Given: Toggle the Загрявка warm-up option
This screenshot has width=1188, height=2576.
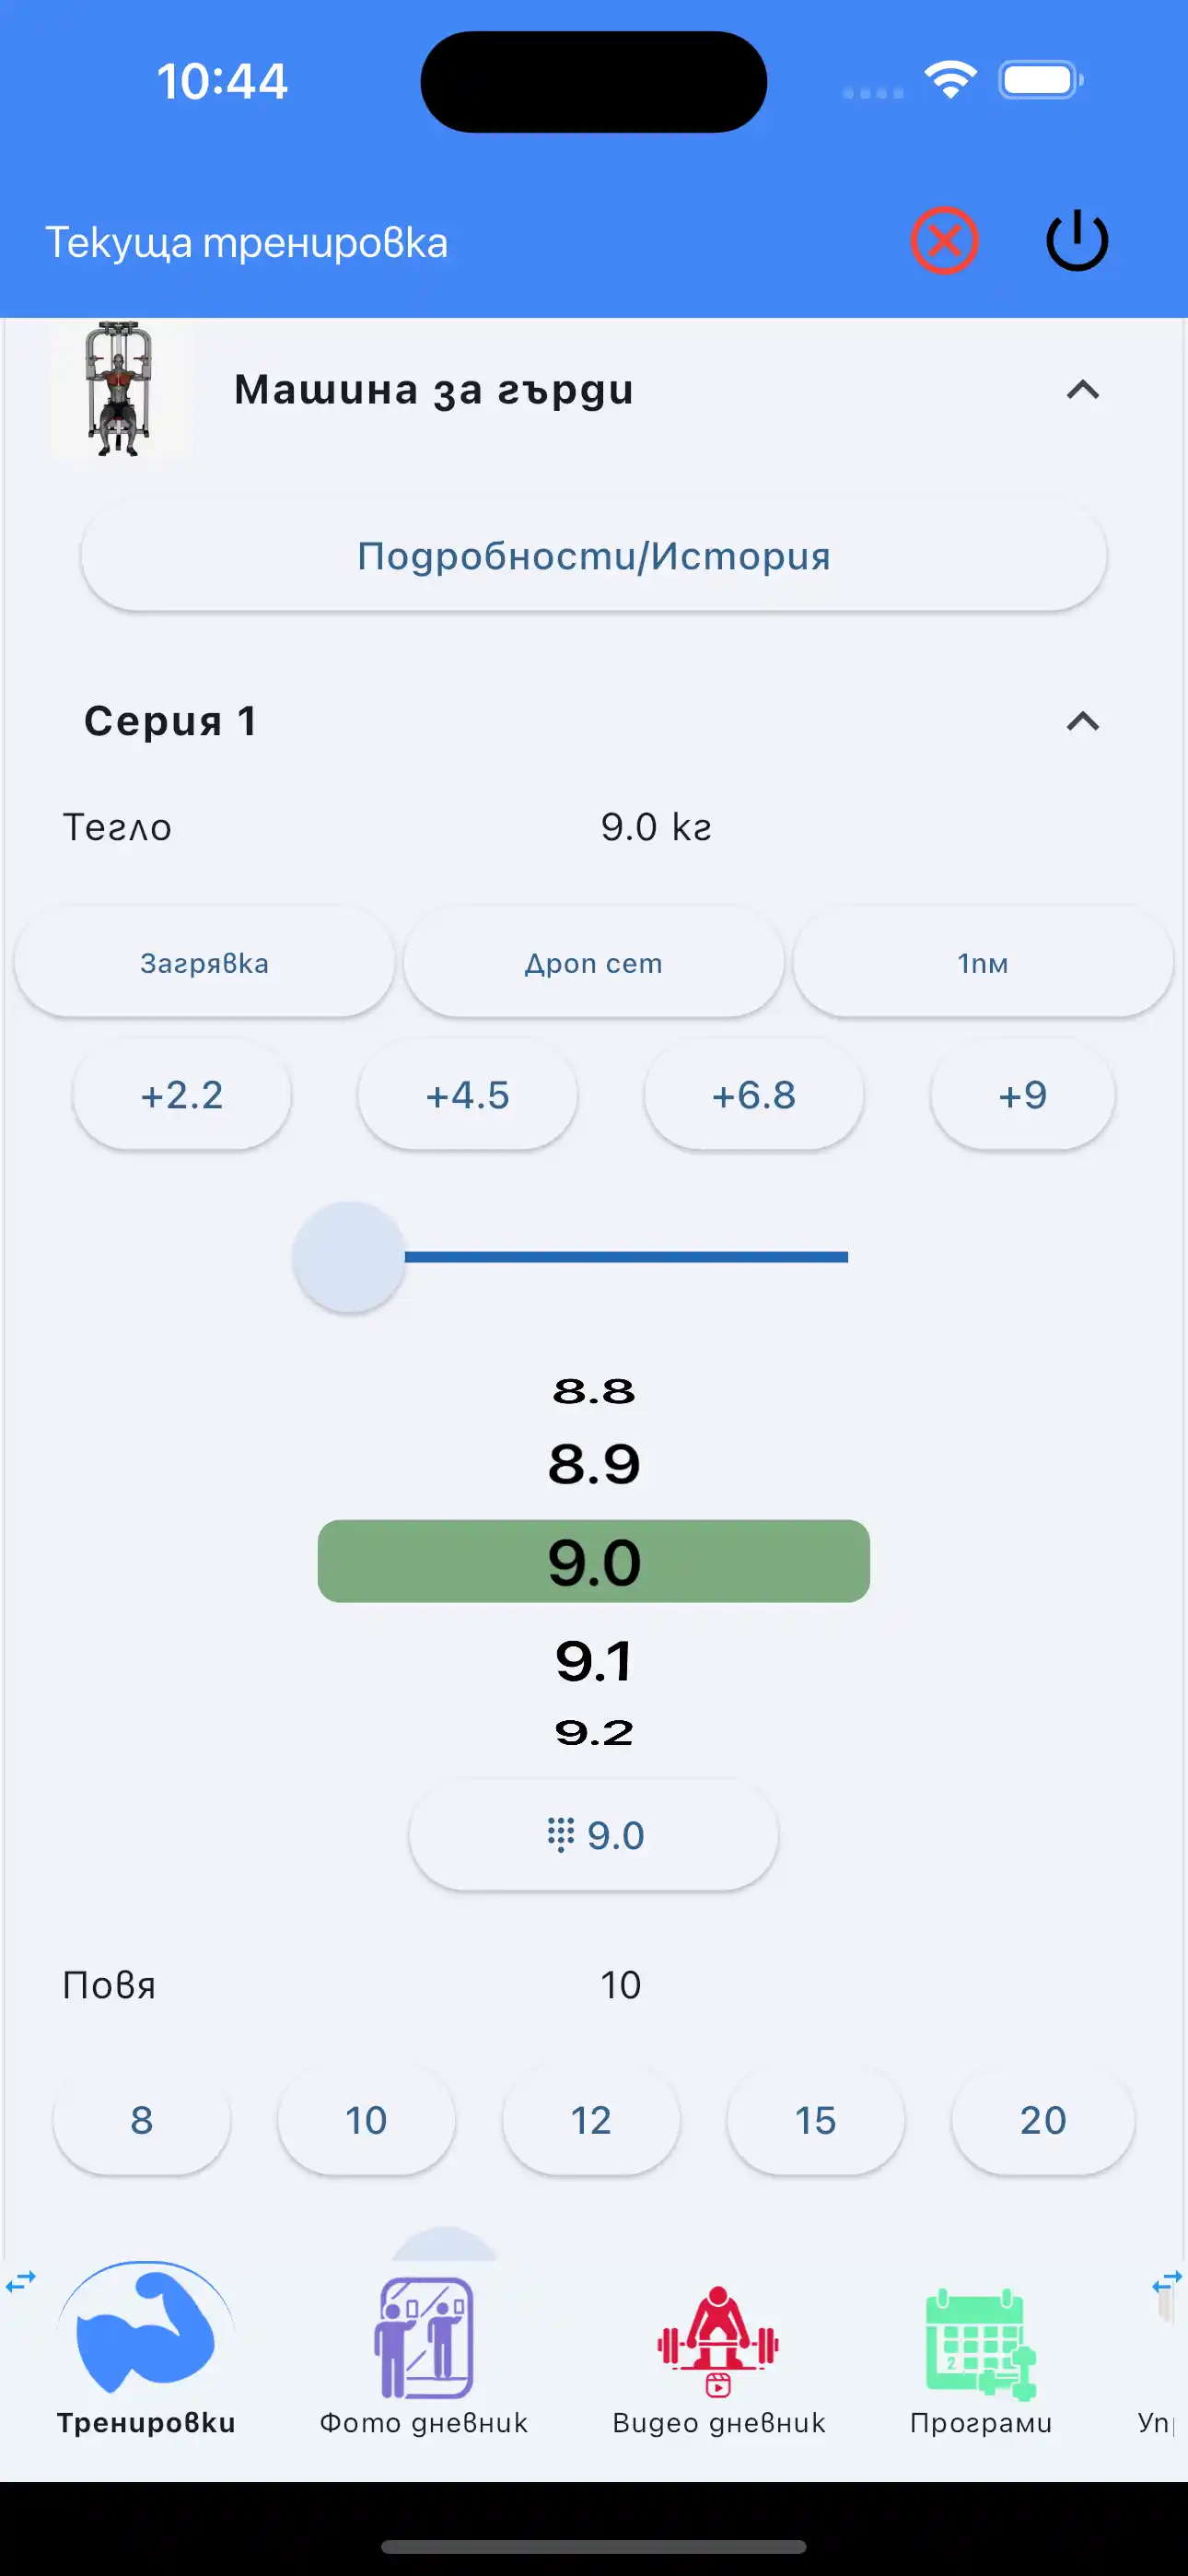Looking at the screenshot, I should click(x=204, y=963).
